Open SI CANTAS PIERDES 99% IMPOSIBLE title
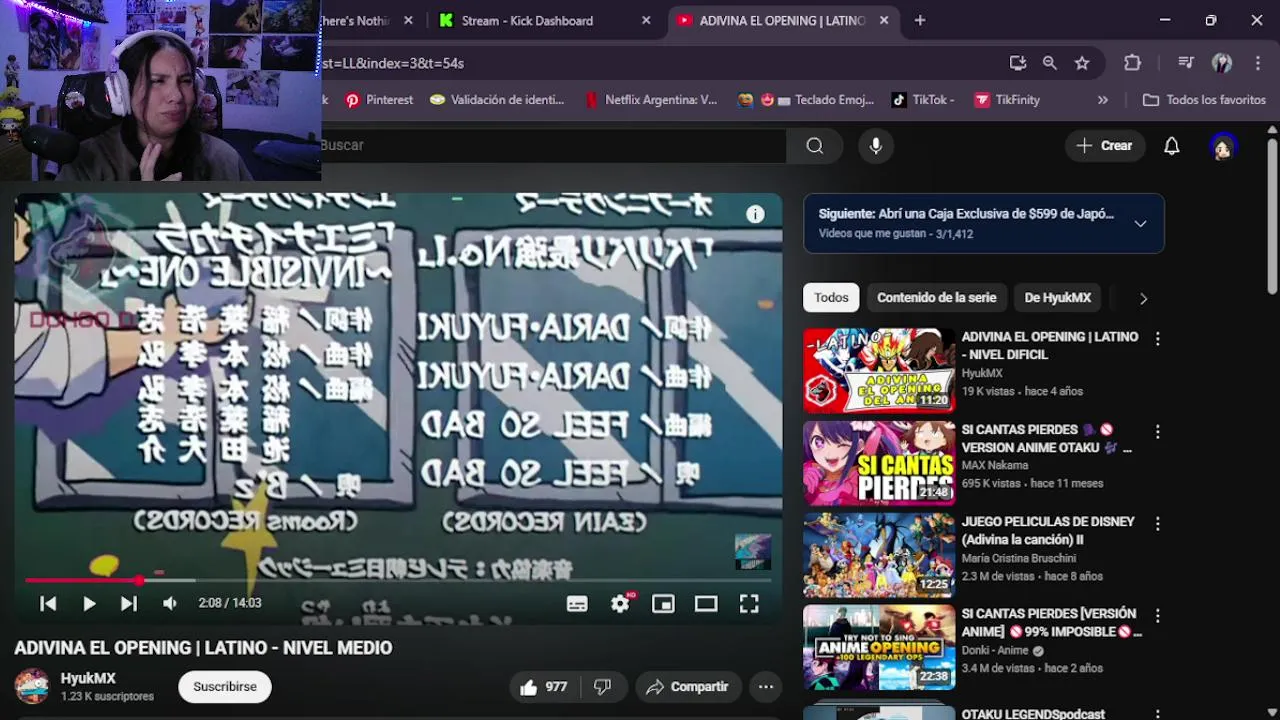Image resolution: width=1280 pixels, height=720 pixels. 1051,622
